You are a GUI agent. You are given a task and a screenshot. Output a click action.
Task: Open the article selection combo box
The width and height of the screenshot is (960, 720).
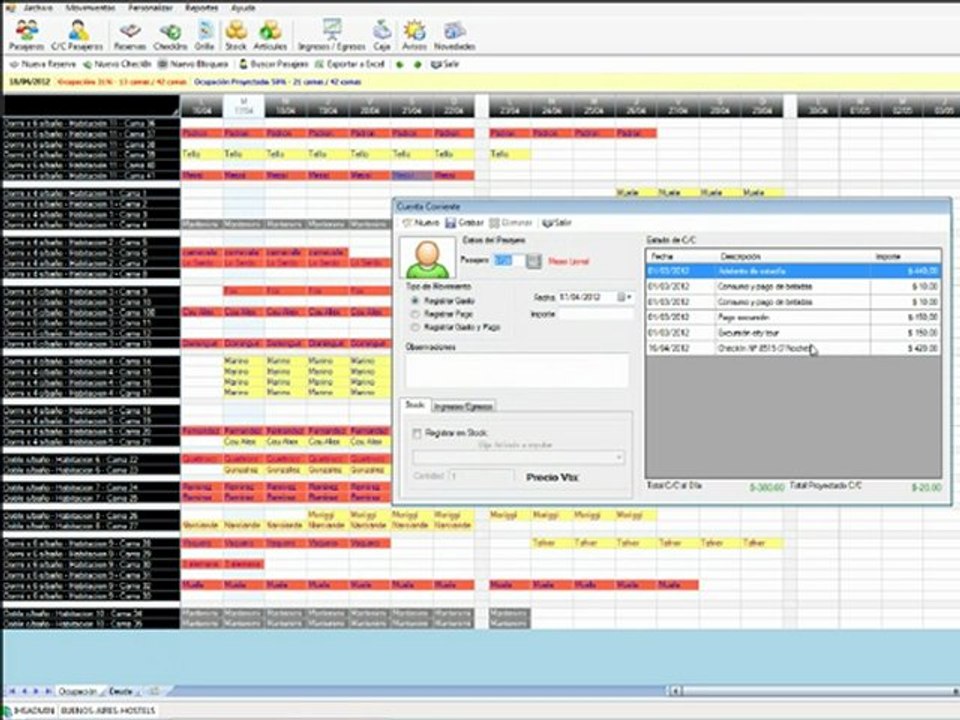pyautogui.click(x=519, y=457)
